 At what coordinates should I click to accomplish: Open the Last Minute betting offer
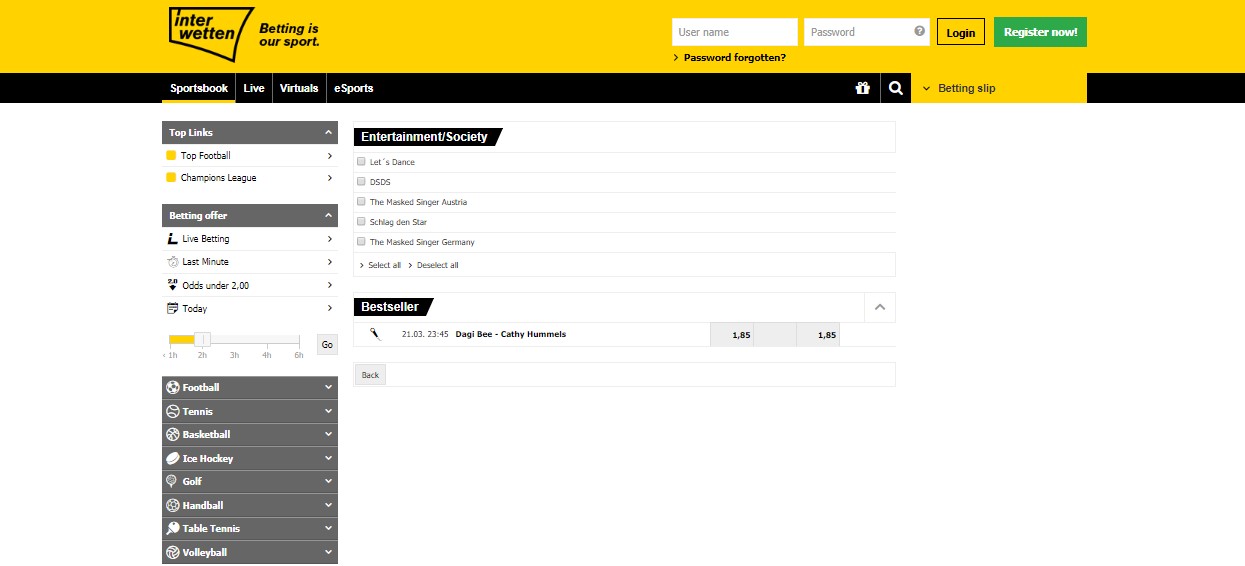coord(250,262)
